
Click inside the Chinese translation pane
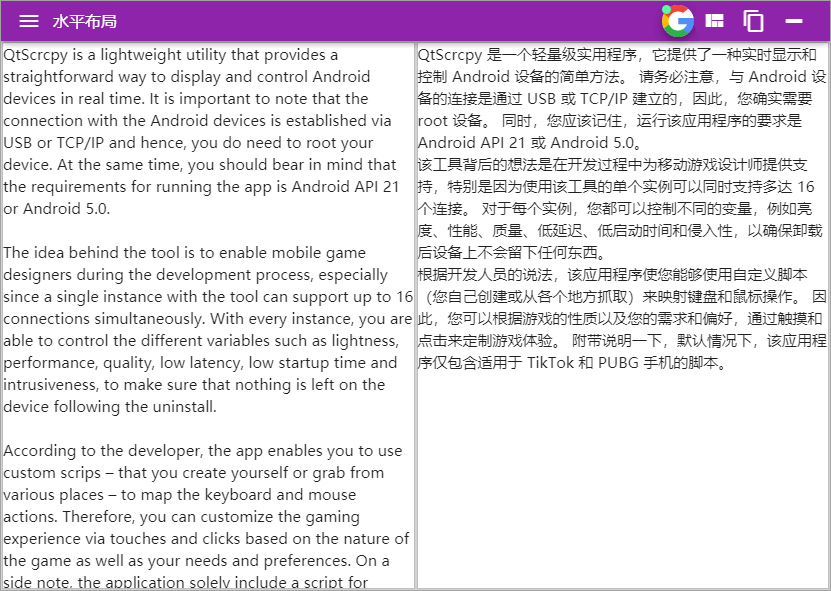(x=623, y=315)
